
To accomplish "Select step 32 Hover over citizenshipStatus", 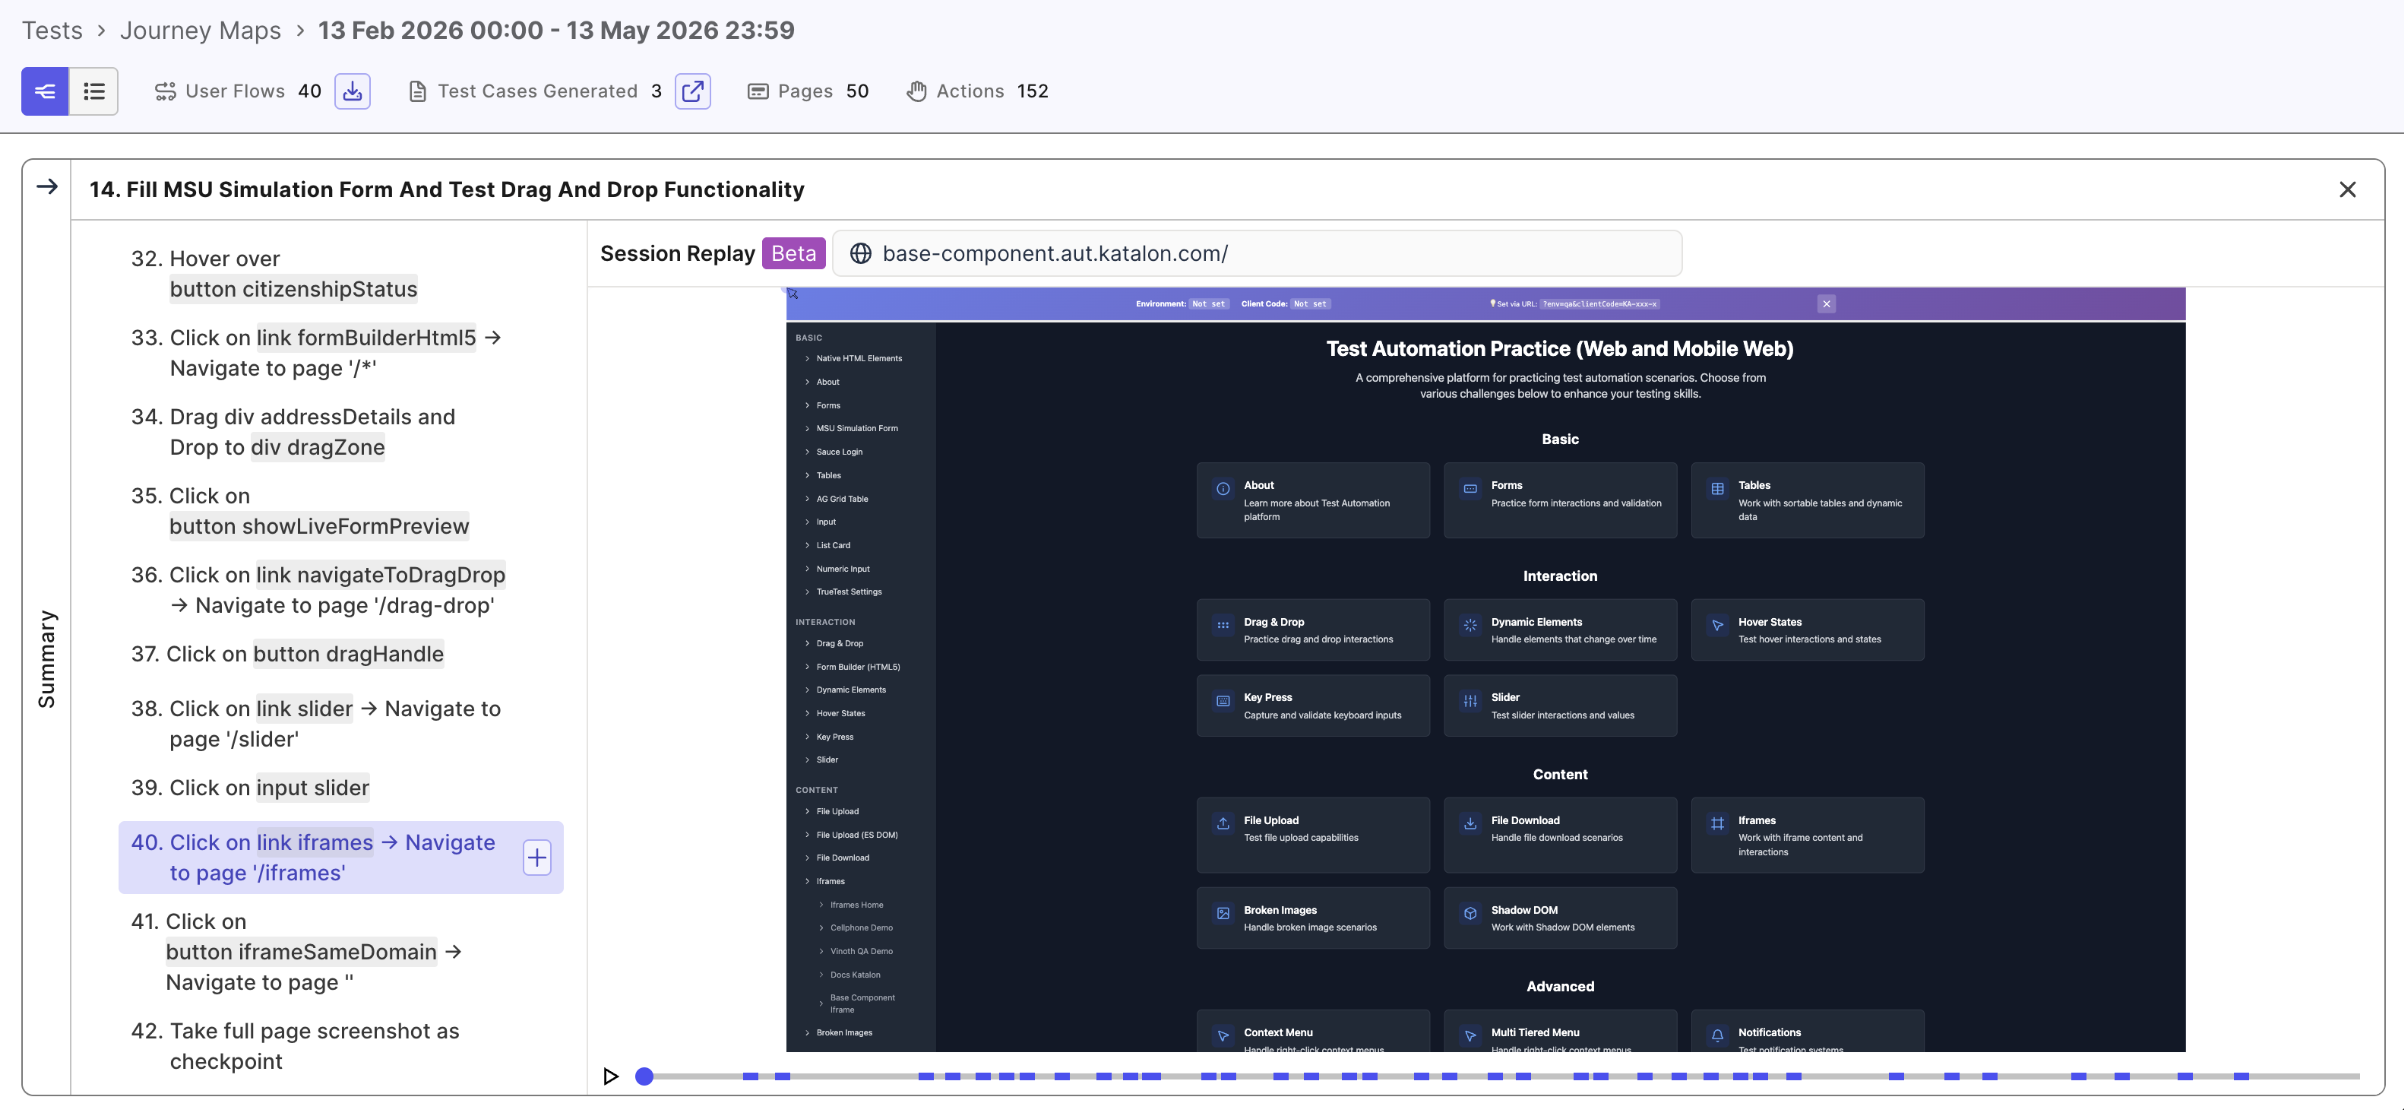I will (340, 274).
